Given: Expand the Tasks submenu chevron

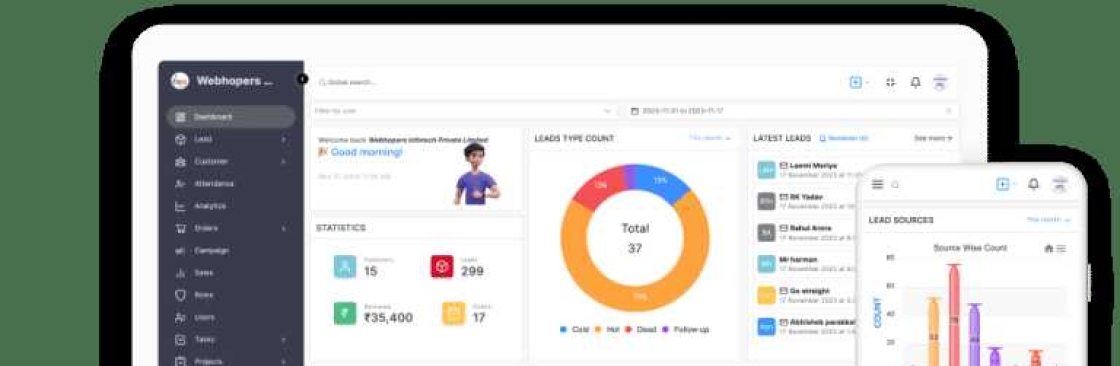Looking at the screenshot, I should 284,340.
